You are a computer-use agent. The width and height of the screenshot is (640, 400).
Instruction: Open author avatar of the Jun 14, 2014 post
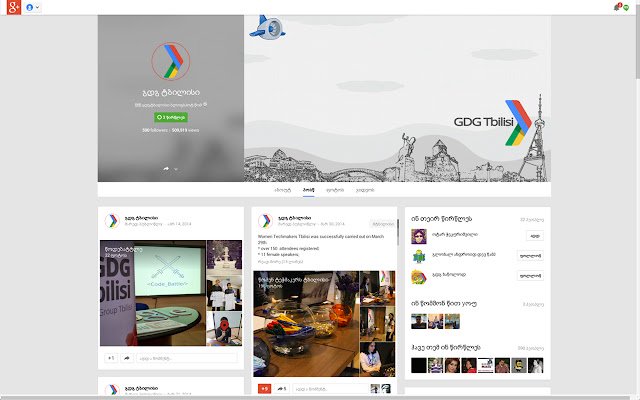(x=112, y=221)
